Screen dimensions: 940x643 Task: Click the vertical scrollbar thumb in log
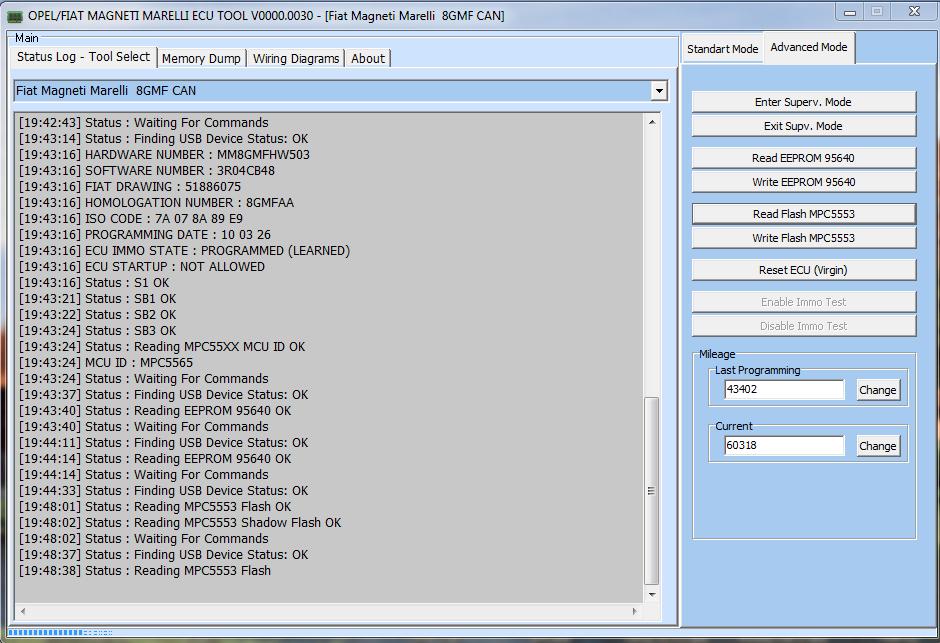[652, 491]
